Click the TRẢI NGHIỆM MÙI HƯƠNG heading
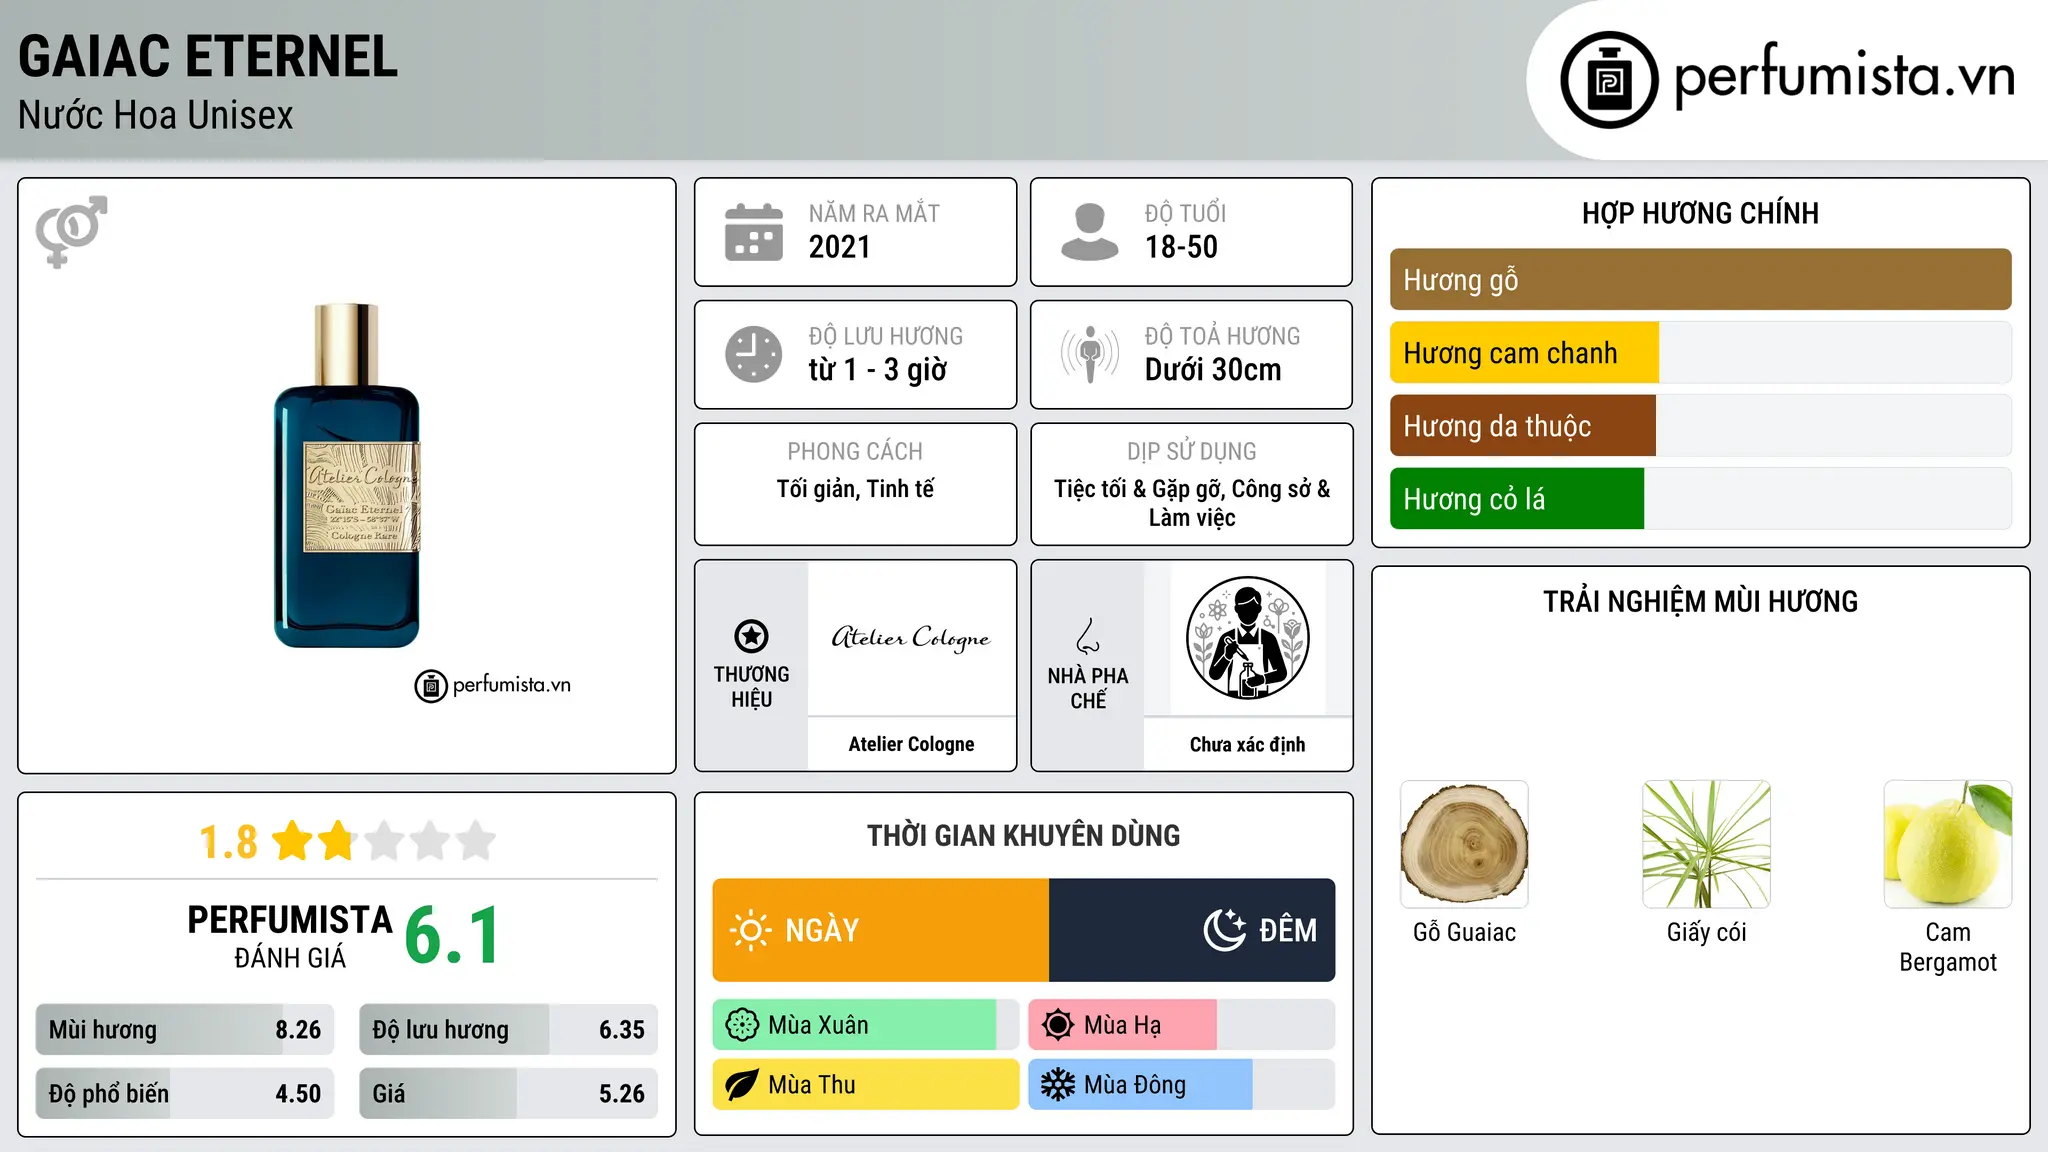The image size is (2048, 1152). point(1700,601)
